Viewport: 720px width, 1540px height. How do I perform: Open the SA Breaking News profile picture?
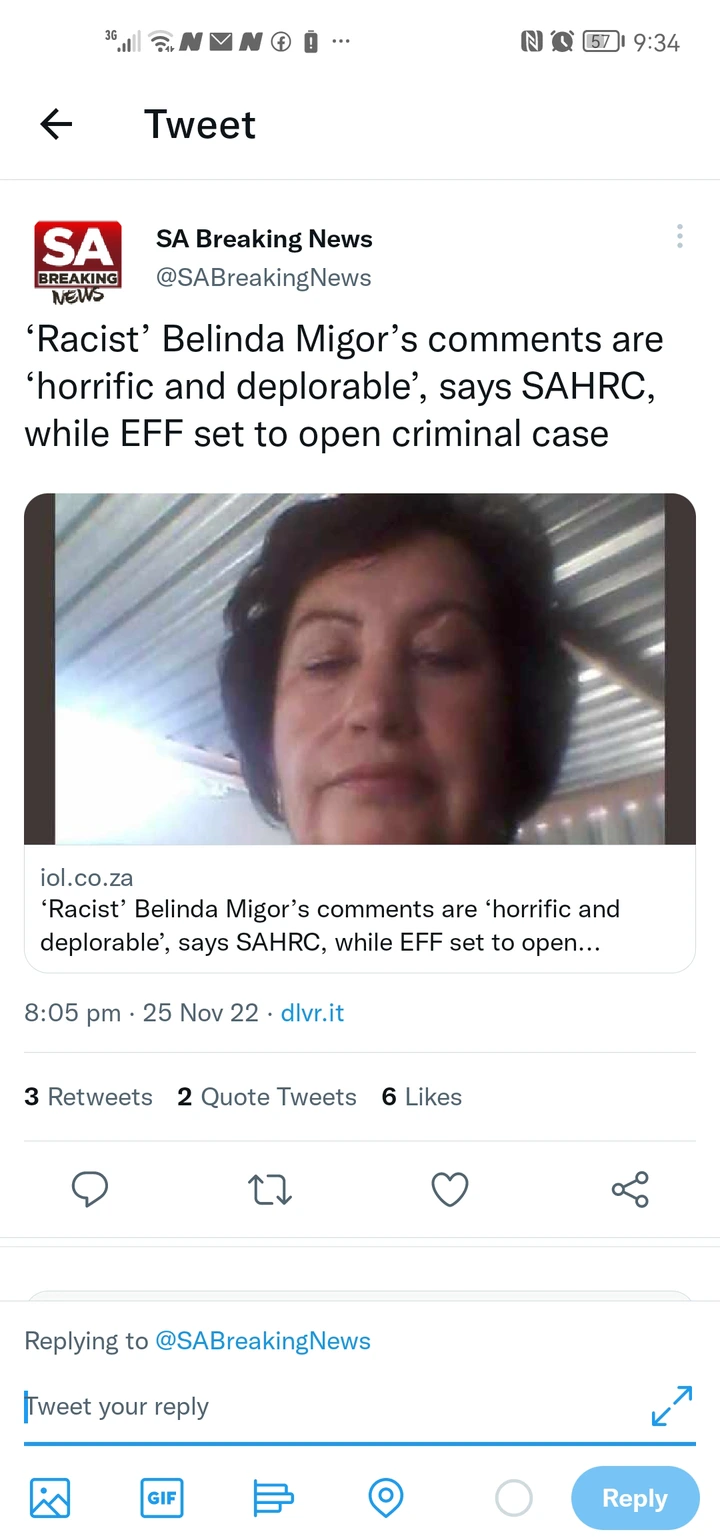(x=78, y=260)
